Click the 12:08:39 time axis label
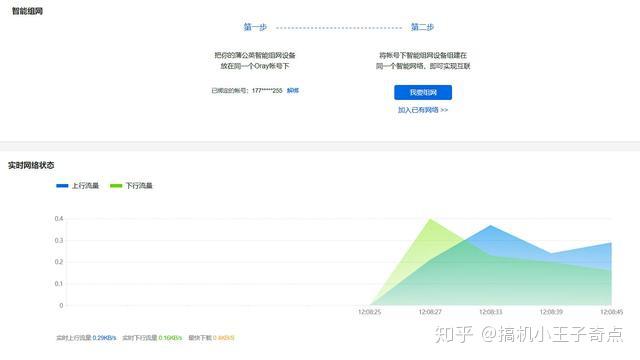The width and height of the screenshot is (640, 360). (551, 312)
